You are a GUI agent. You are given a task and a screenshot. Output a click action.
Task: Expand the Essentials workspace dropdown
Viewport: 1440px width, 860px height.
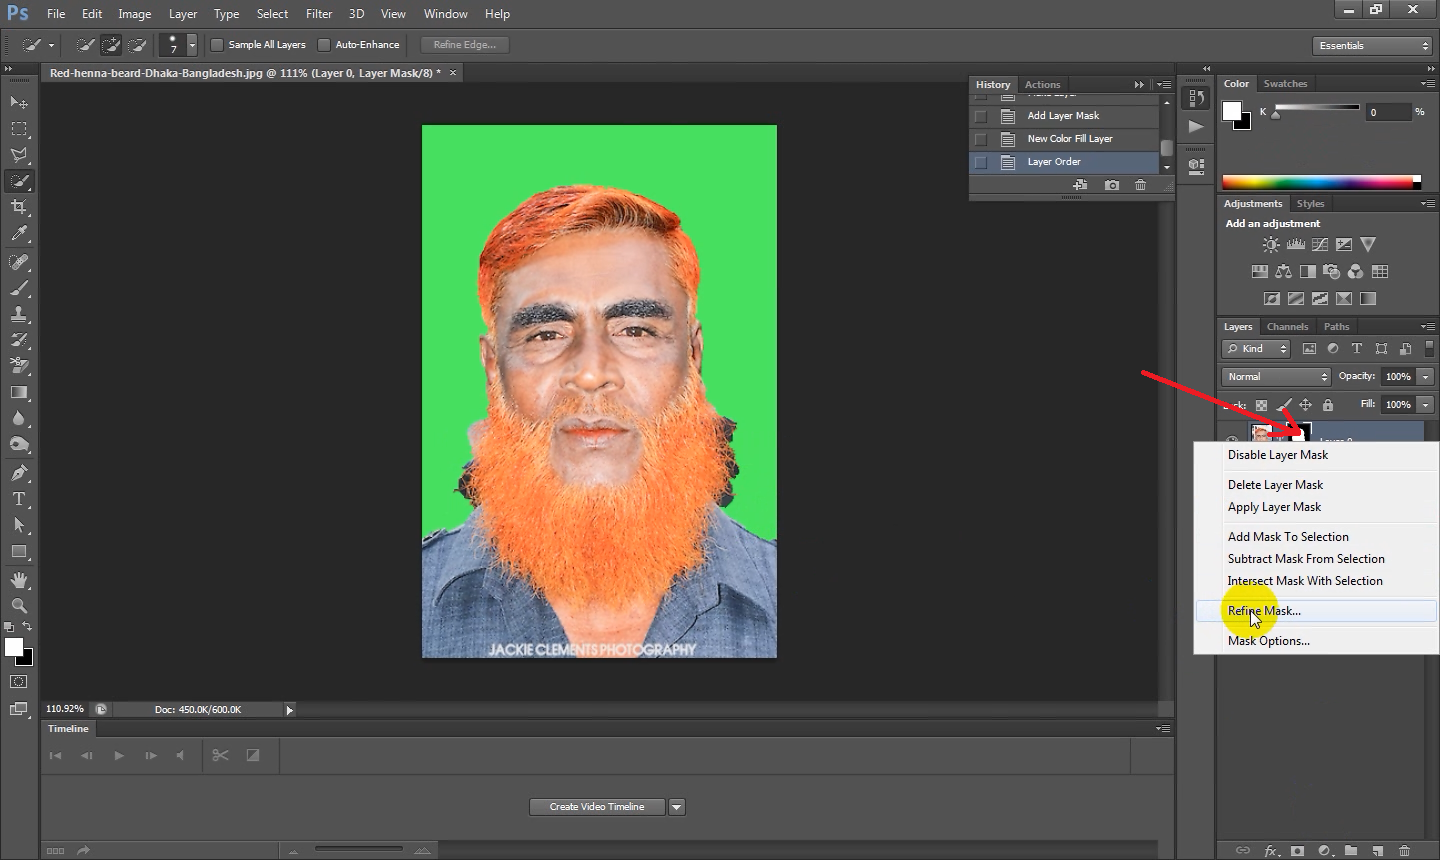(x=1373, y=46)
